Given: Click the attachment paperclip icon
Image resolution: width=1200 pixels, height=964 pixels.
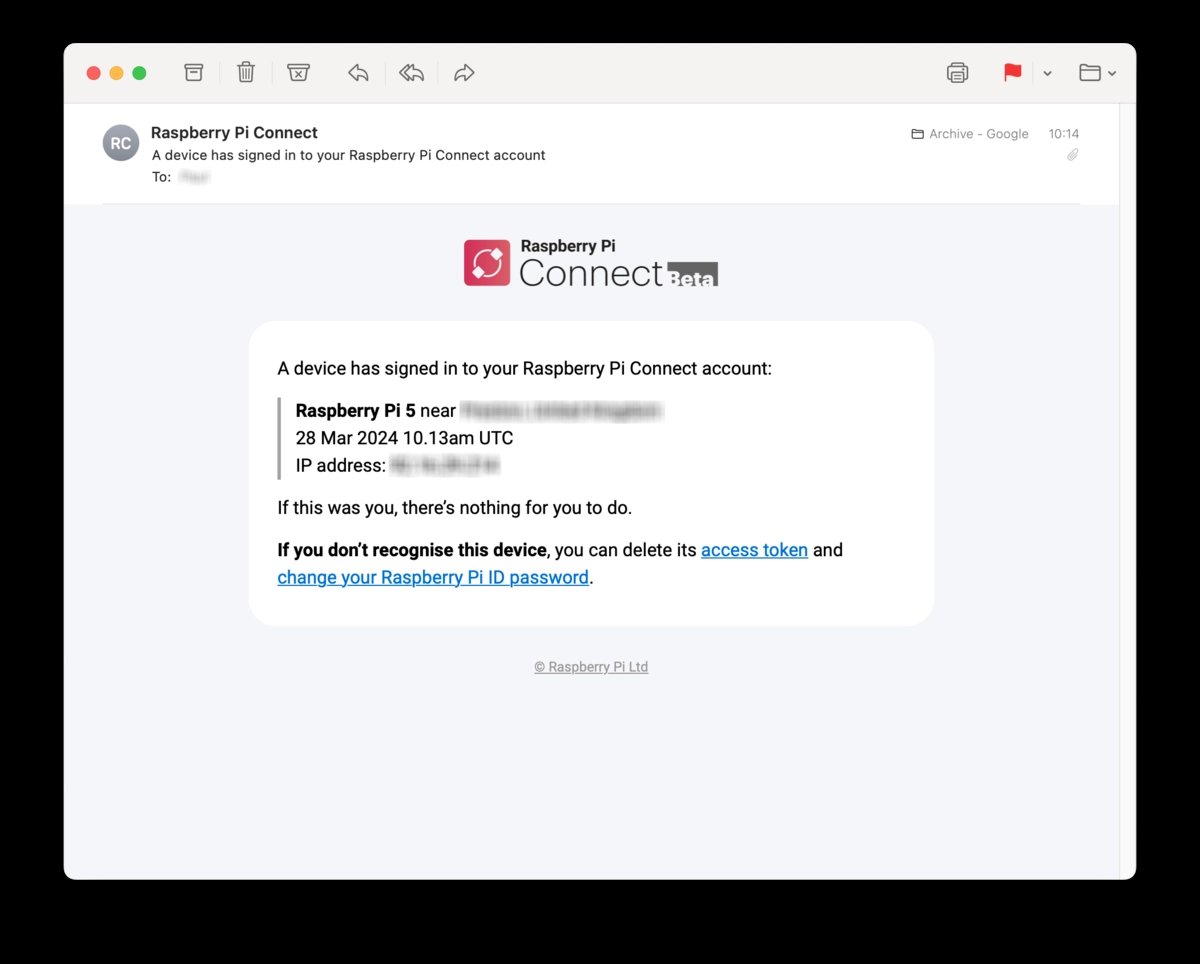Looking at the screenshot, I should (1073, 155).
